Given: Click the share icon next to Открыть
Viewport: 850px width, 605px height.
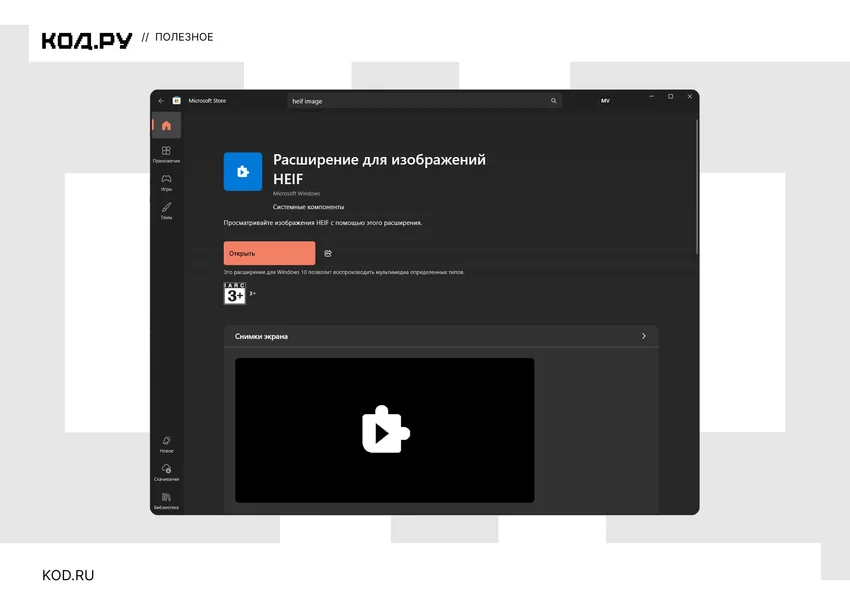Looking at the screenshot, I should (x=328, y=253).
